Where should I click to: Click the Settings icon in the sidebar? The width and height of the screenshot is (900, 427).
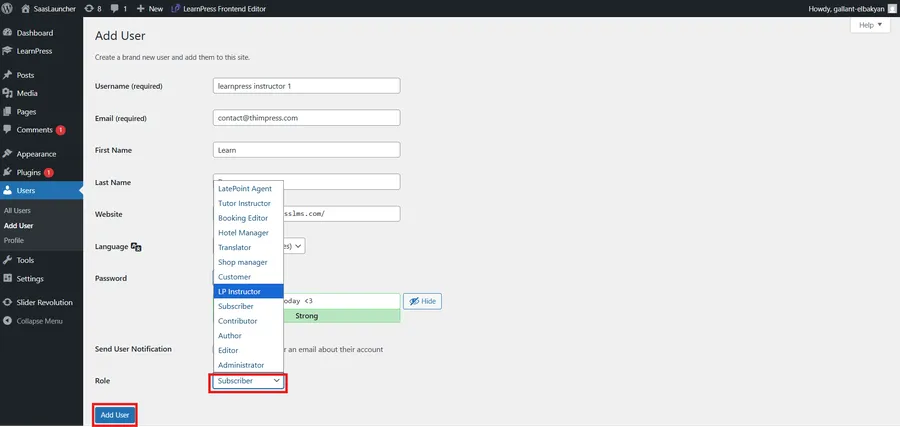point(7,278)
